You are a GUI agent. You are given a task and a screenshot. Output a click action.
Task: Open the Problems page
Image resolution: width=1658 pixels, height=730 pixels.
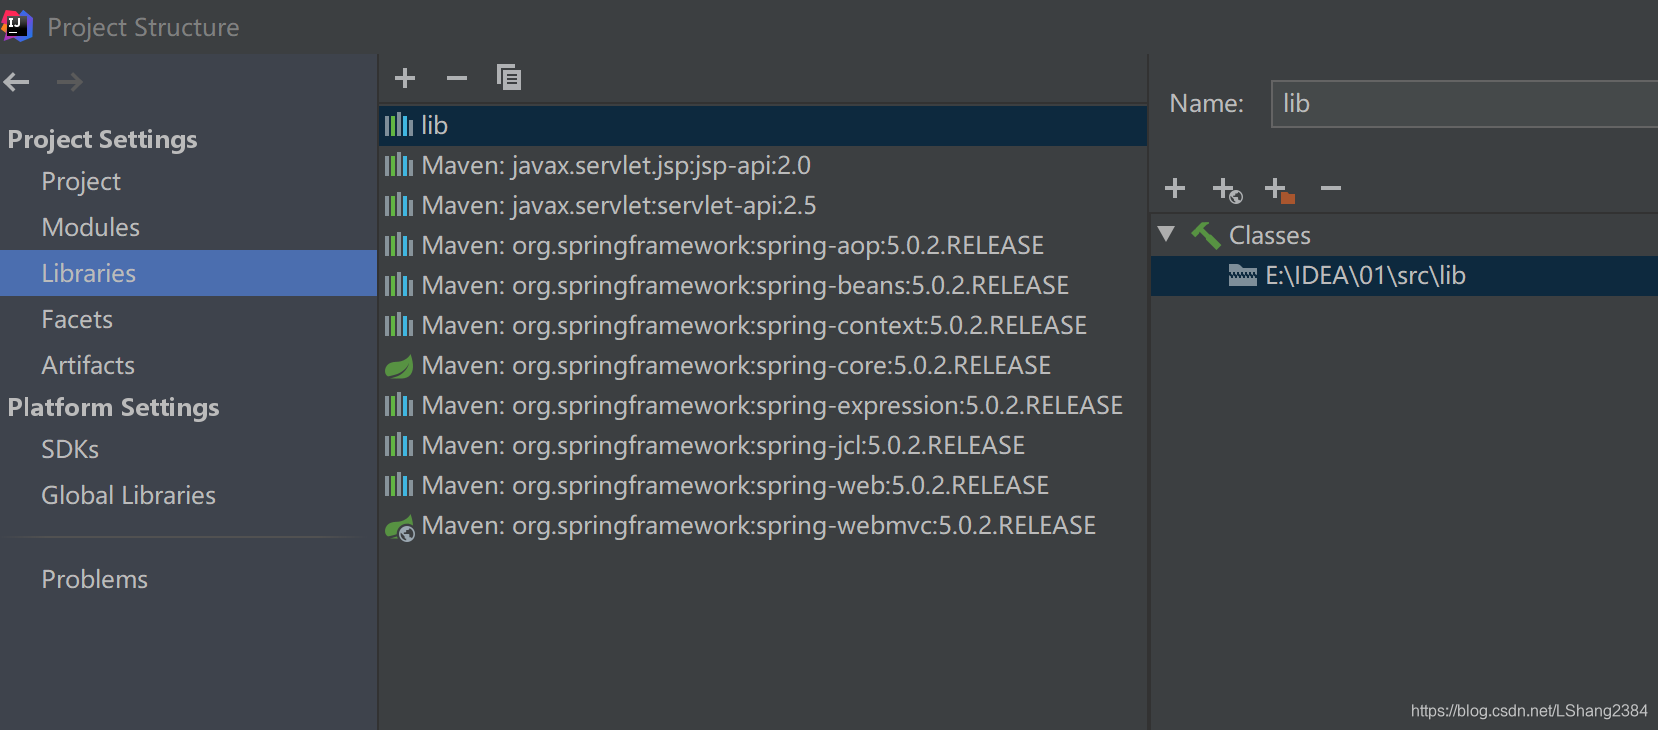(x=94, y=579)
